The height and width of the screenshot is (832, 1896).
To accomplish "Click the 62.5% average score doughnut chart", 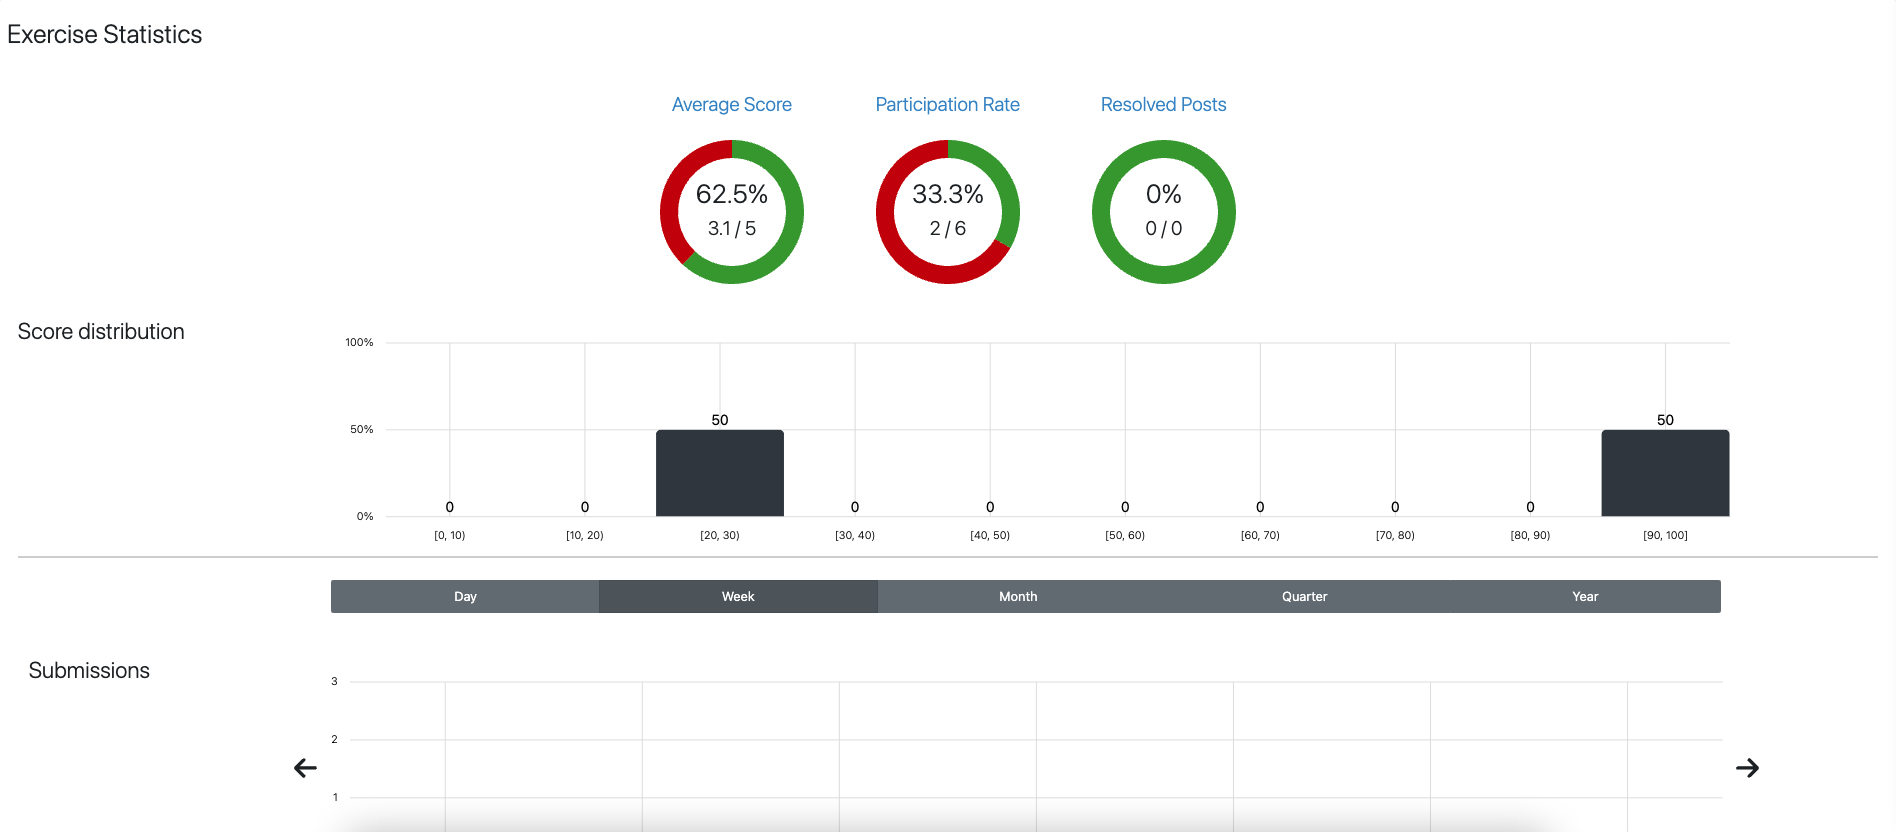I will click(732, 212).
